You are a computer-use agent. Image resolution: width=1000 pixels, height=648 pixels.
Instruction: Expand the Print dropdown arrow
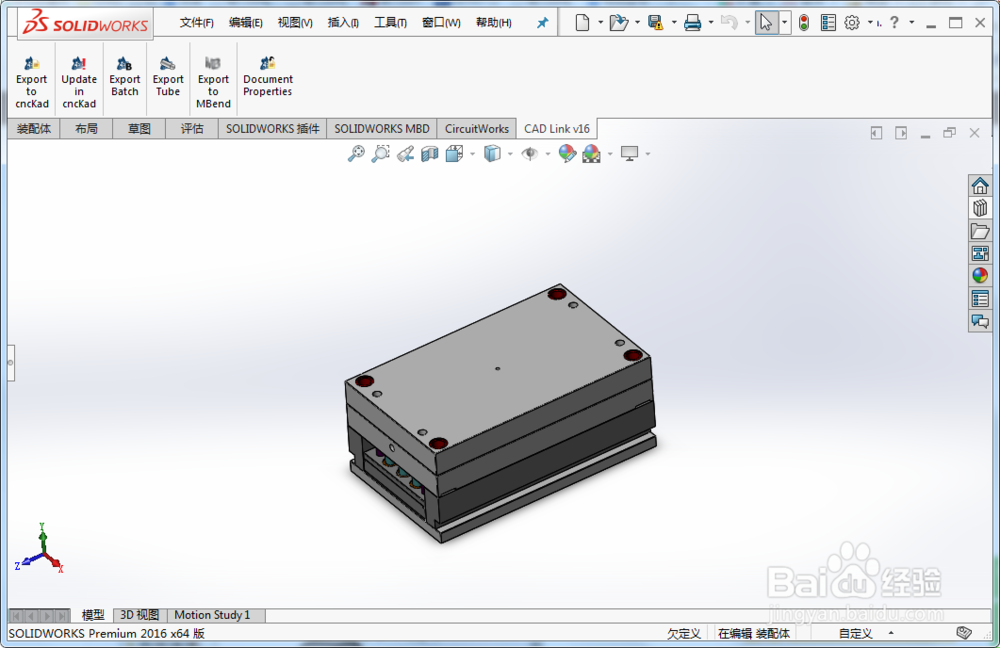(x=711, y=23)
